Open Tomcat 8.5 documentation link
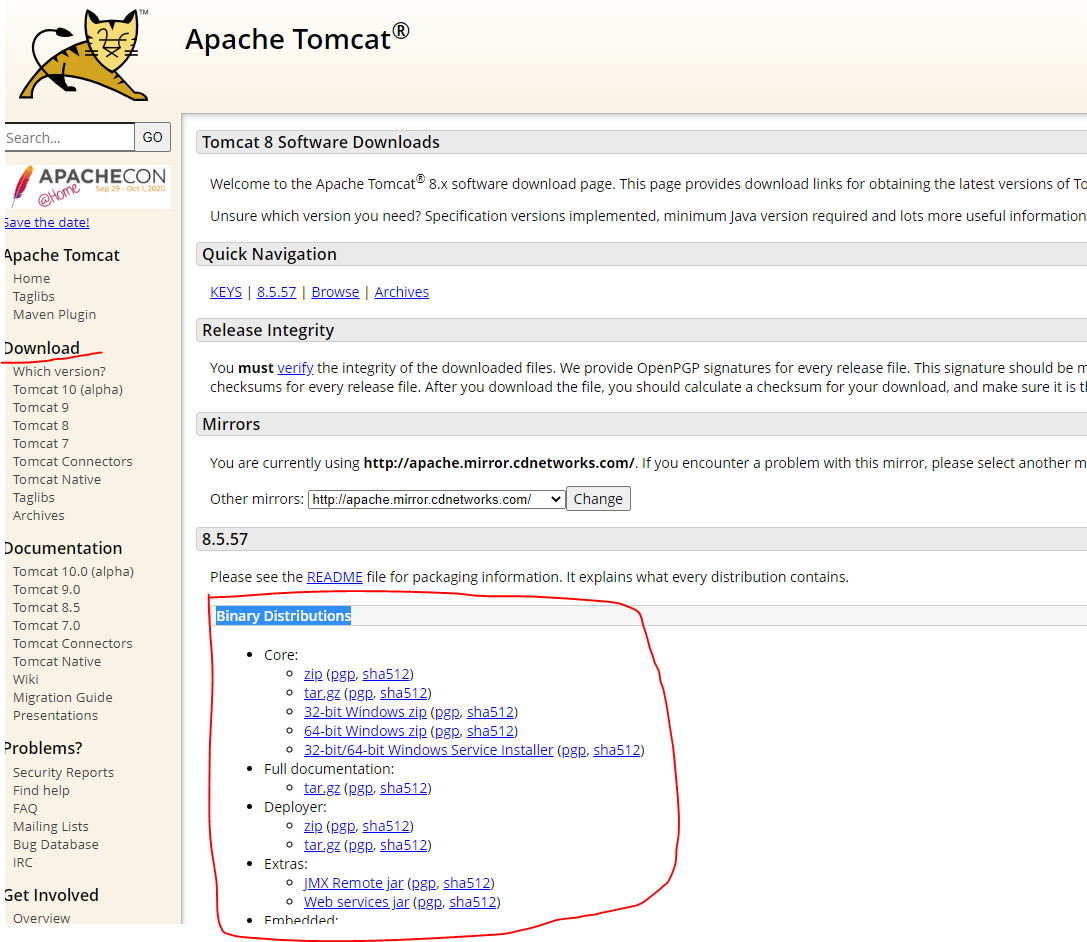This screenshot has width=1087, height=942. (46, 607)
